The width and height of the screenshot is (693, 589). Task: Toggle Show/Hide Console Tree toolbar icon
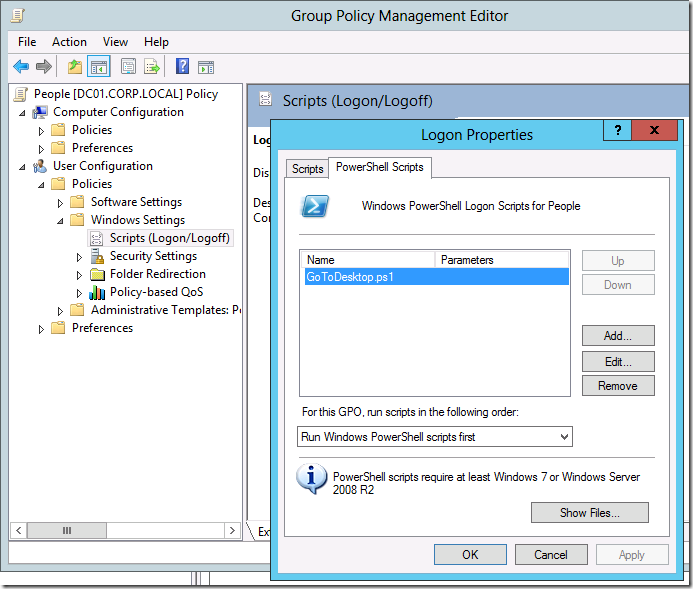[x=98, y=67]
